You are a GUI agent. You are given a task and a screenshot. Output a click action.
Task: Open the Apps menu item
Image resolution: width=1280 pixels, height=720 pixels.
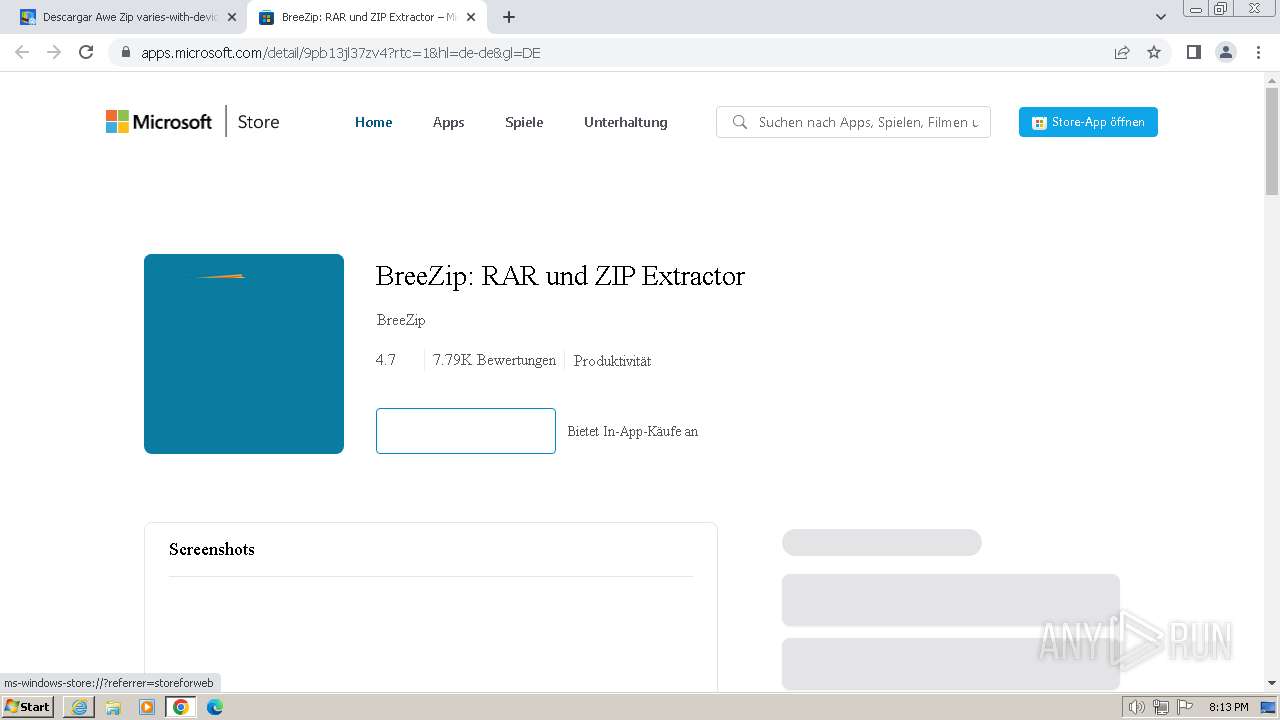[x=448, y=122]
